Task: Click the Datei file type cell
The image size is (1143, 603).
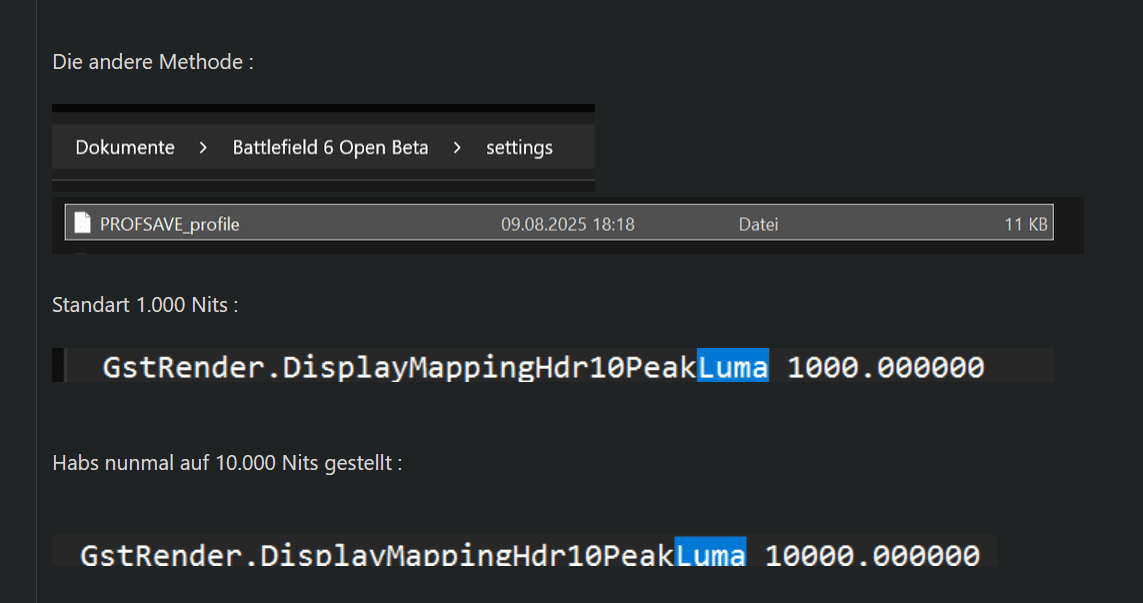Action: tap(758, 224)
